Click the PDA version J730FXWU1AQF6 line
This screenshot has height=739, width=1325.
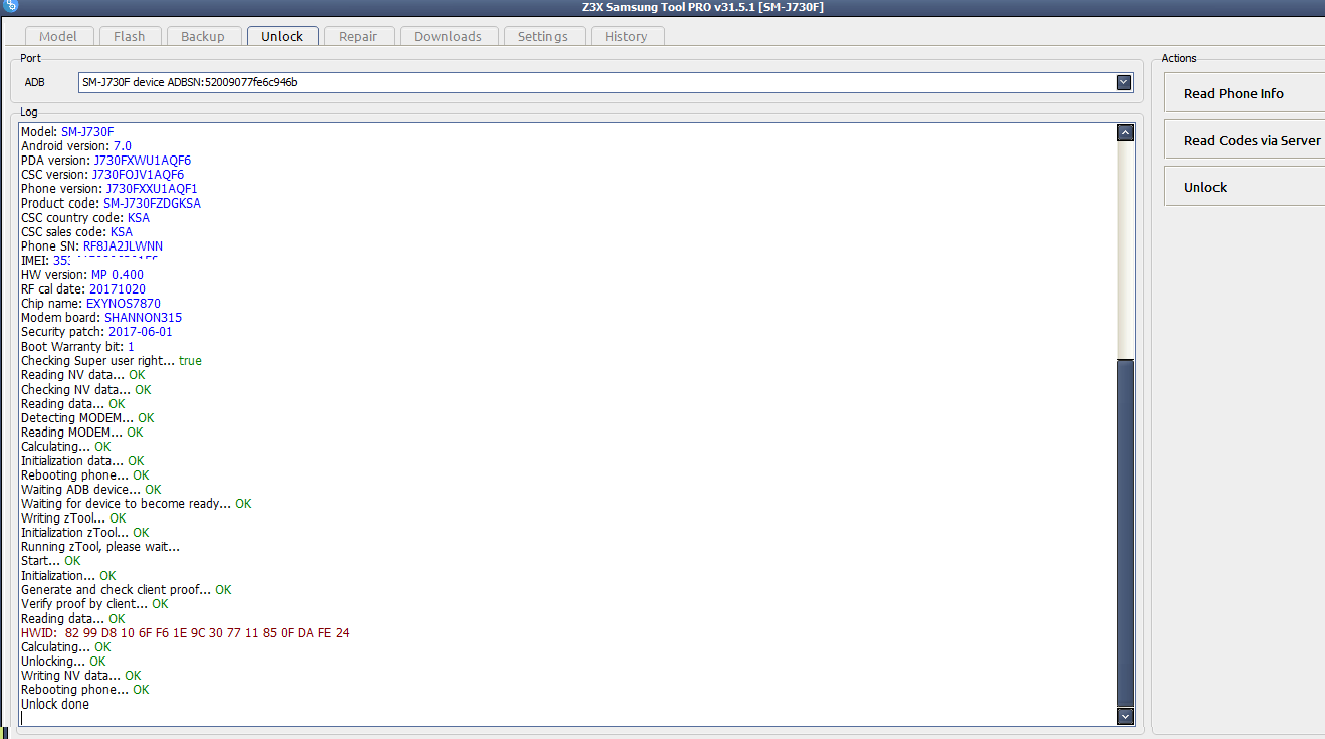pyautogui.click(x=106, y=160)
